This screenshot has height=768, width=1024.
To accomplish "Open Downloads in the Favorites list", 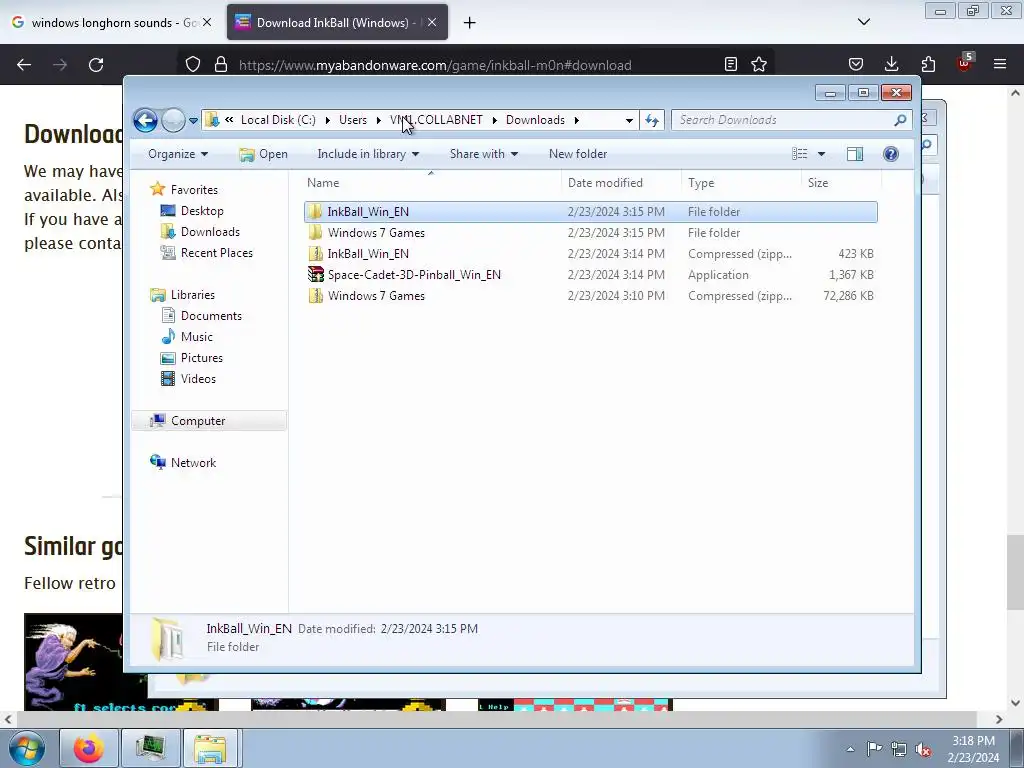I will coord(210,232).
